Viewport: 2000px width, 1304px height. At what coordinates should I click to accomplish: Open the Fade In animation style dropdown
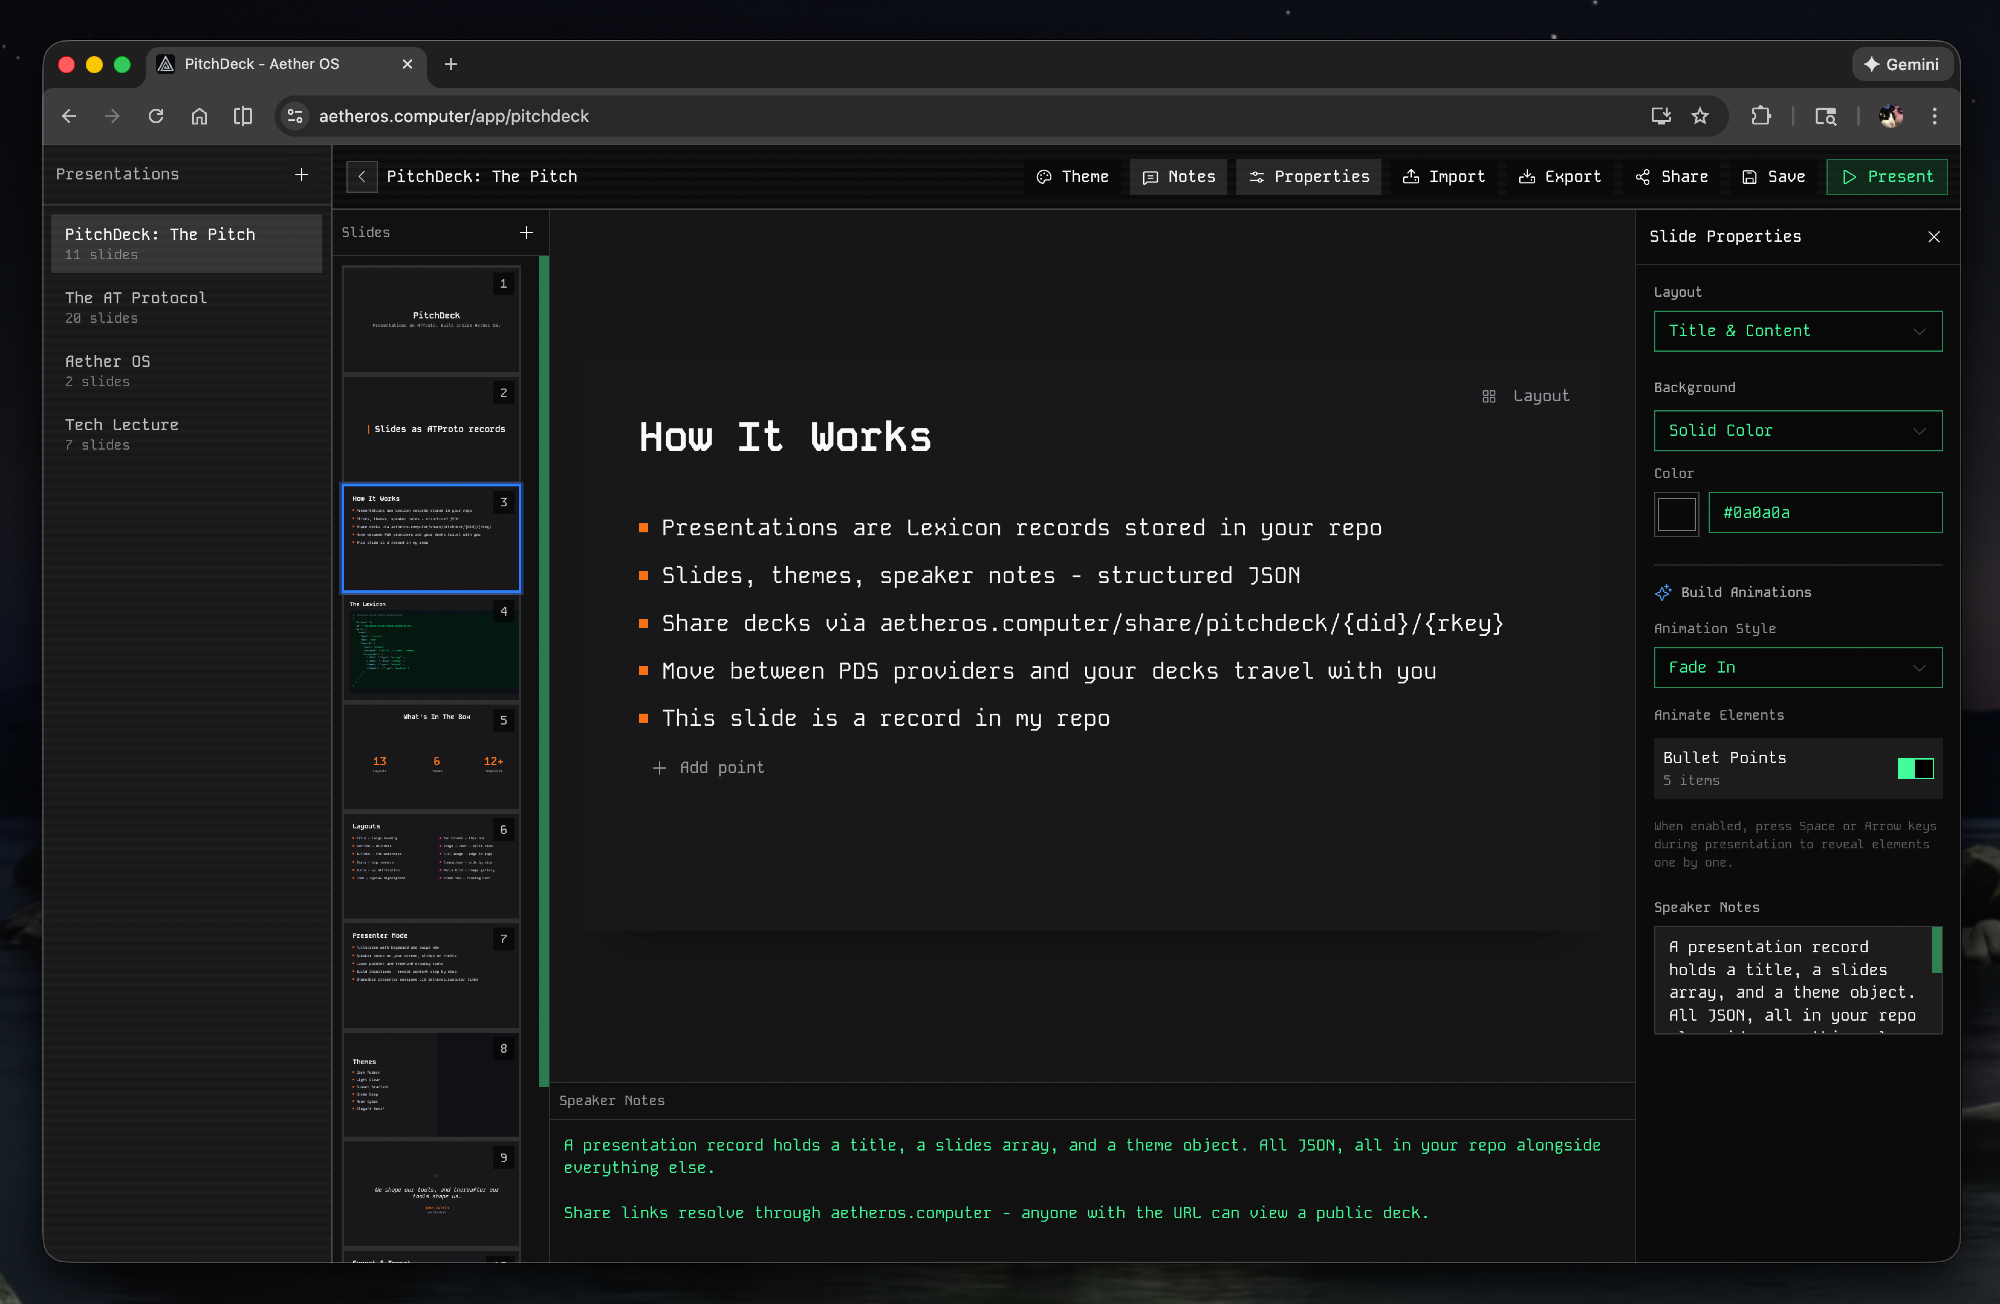point(1797,668)
